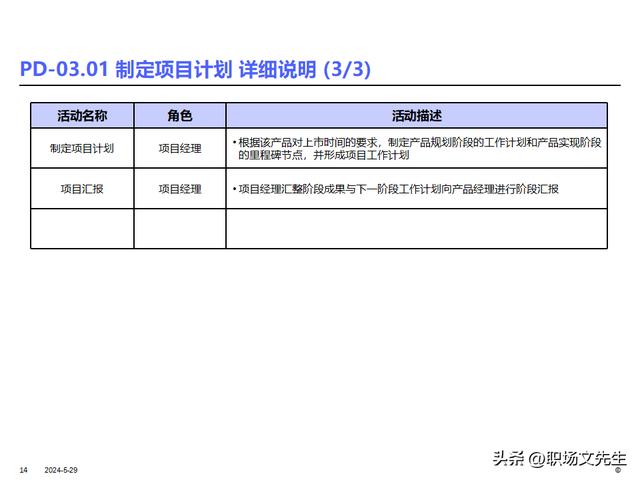
Task: Select the '活动描述' column header
Action: pyautogui.click(x=417, y=116)
